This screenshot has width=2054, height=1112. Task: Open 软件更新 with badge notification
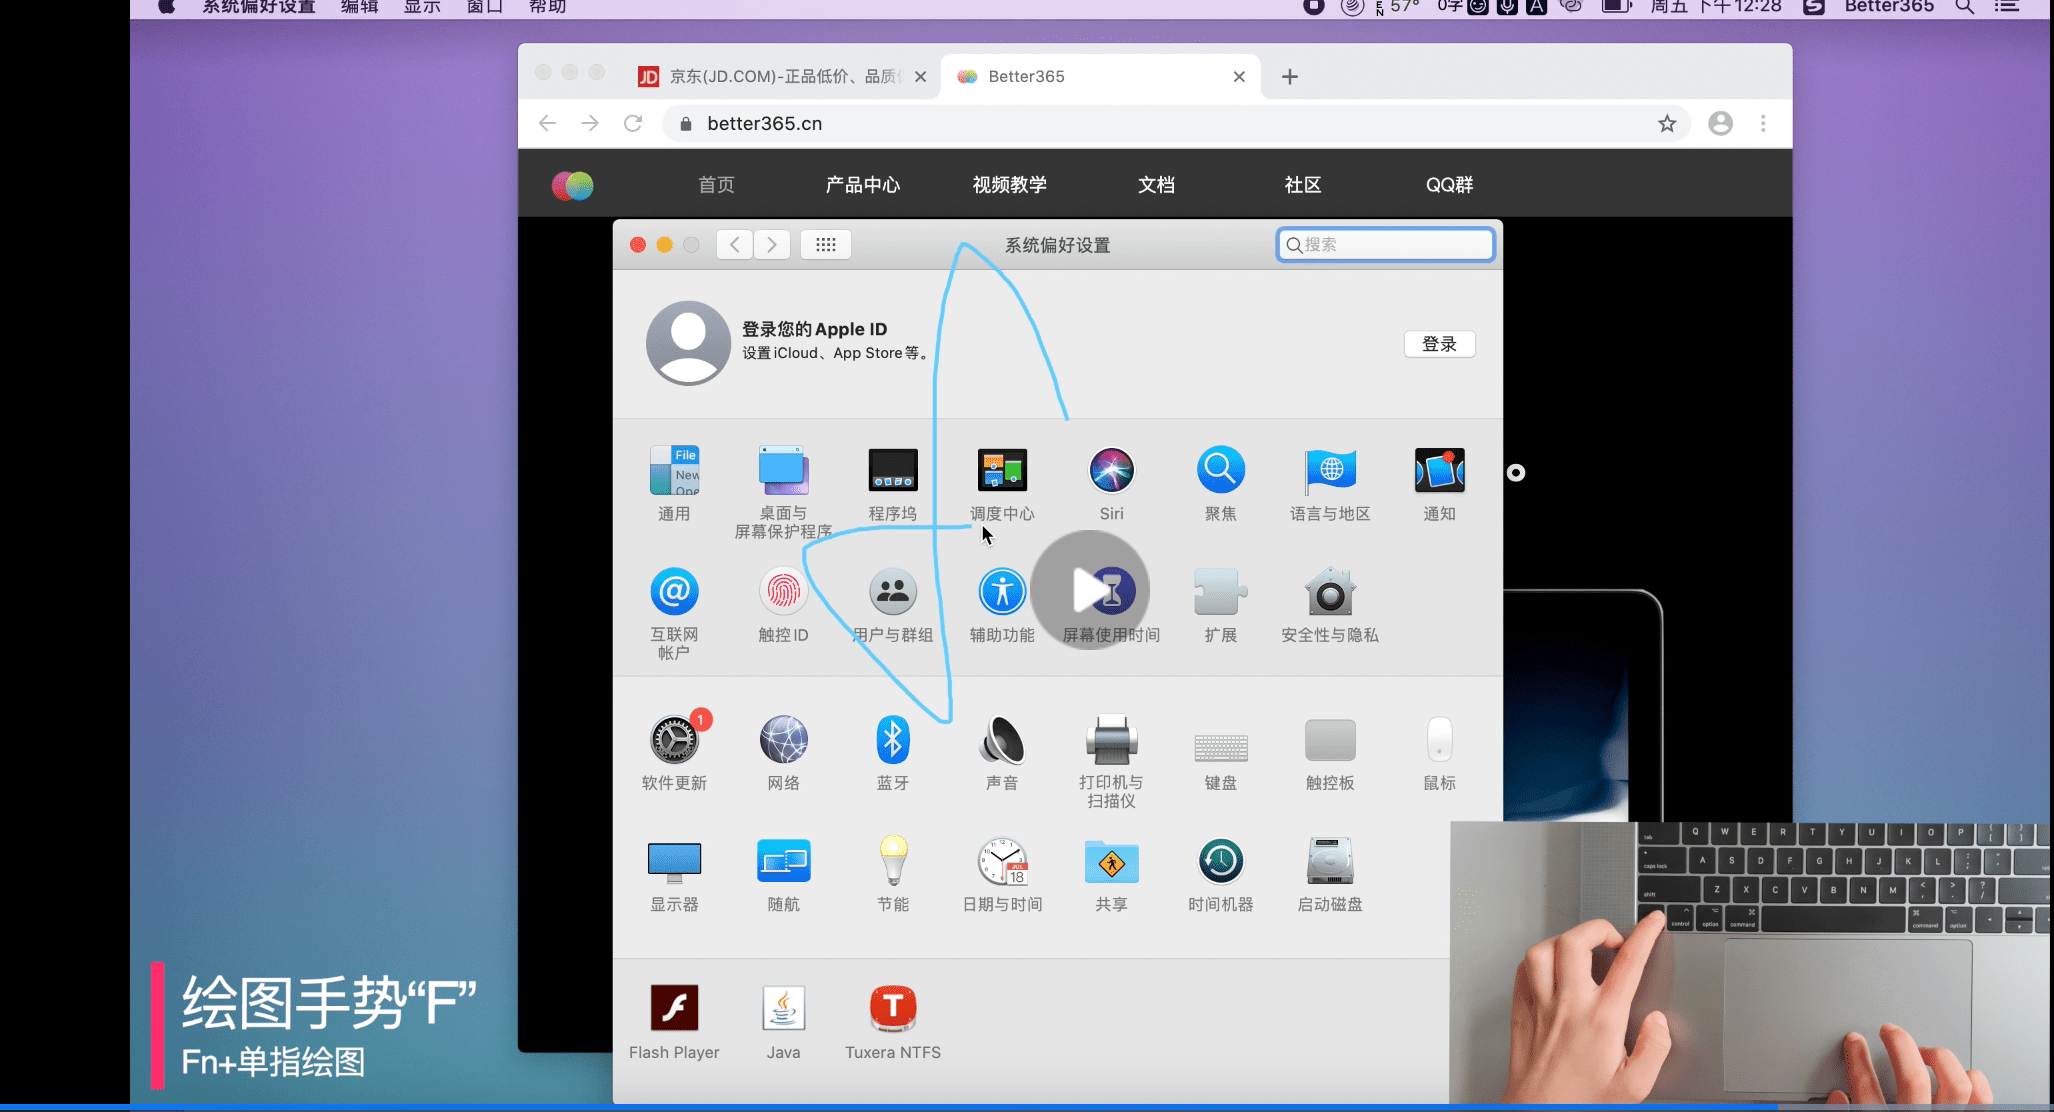coord(672,740)
